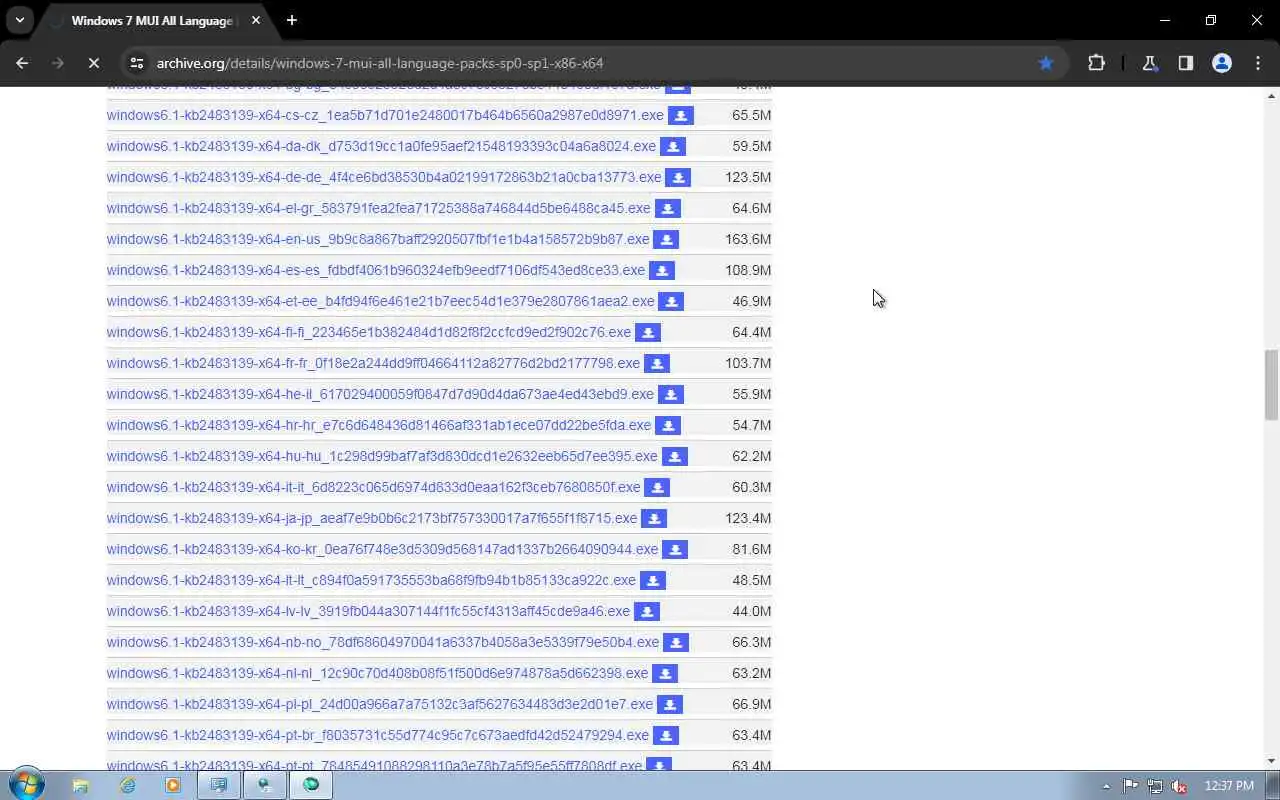Download the cs-cz x64 language pack via its icon
This screenshot has width=1280, height=800.
(x=680, y=116)
